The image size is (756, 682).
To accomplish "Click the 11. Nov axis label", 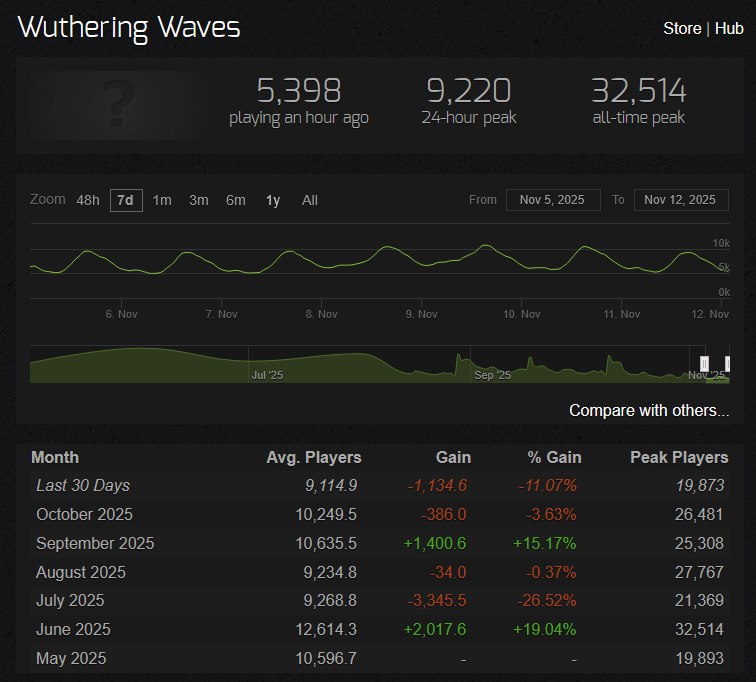I will click(x=621, y=314).
